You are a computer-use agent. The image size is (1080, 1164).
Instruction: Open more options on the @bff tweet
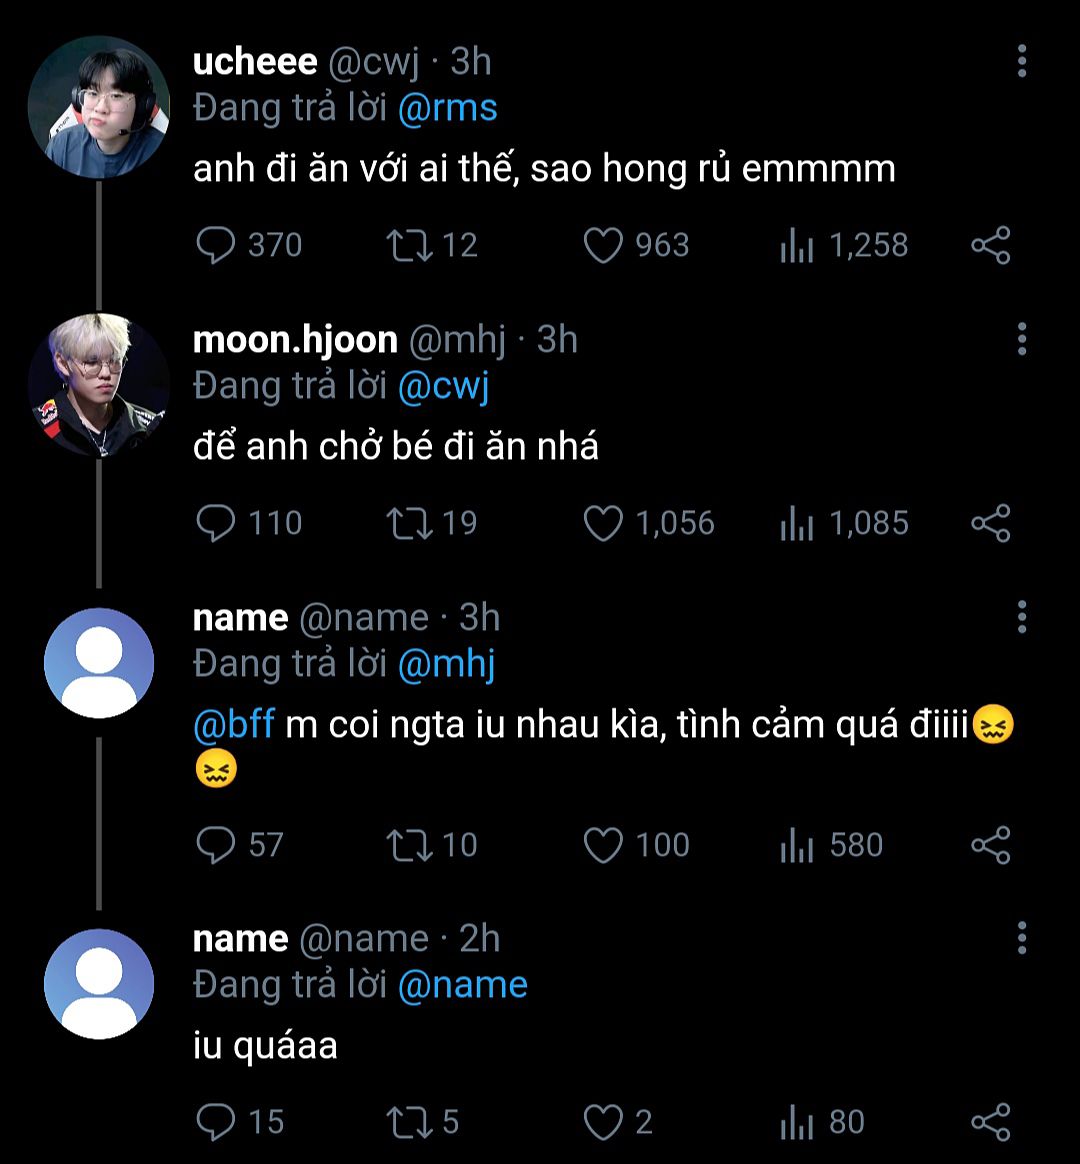(1021, 618)
